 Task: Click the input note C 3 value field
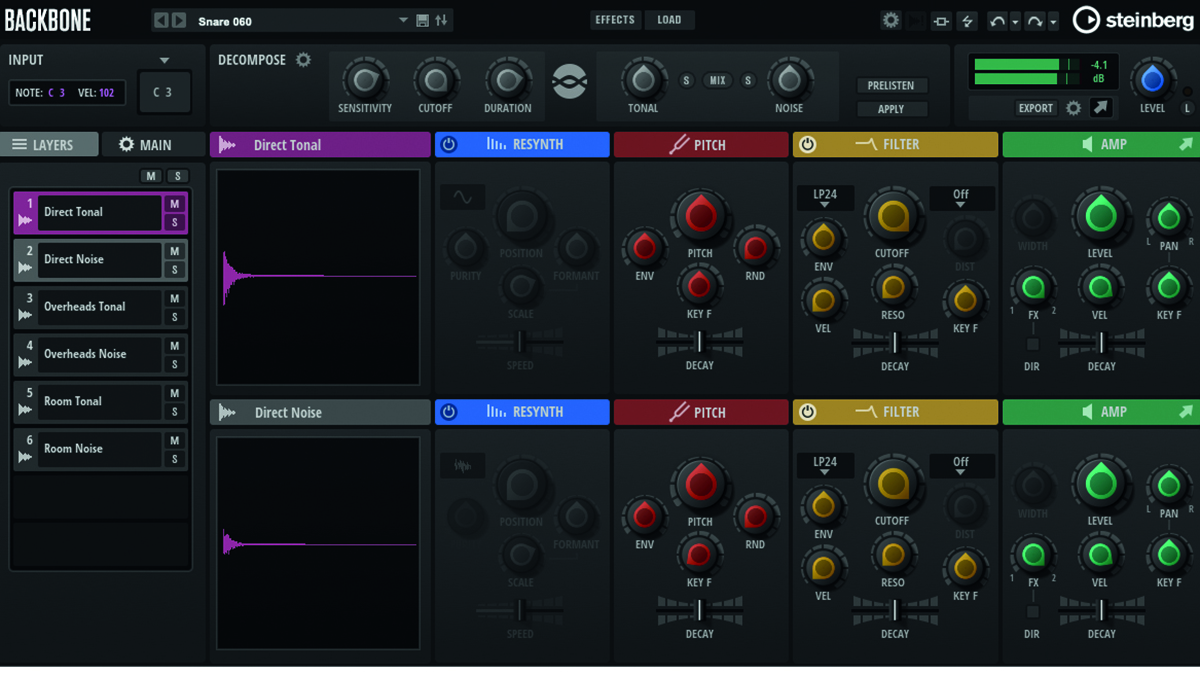(57, 93)
